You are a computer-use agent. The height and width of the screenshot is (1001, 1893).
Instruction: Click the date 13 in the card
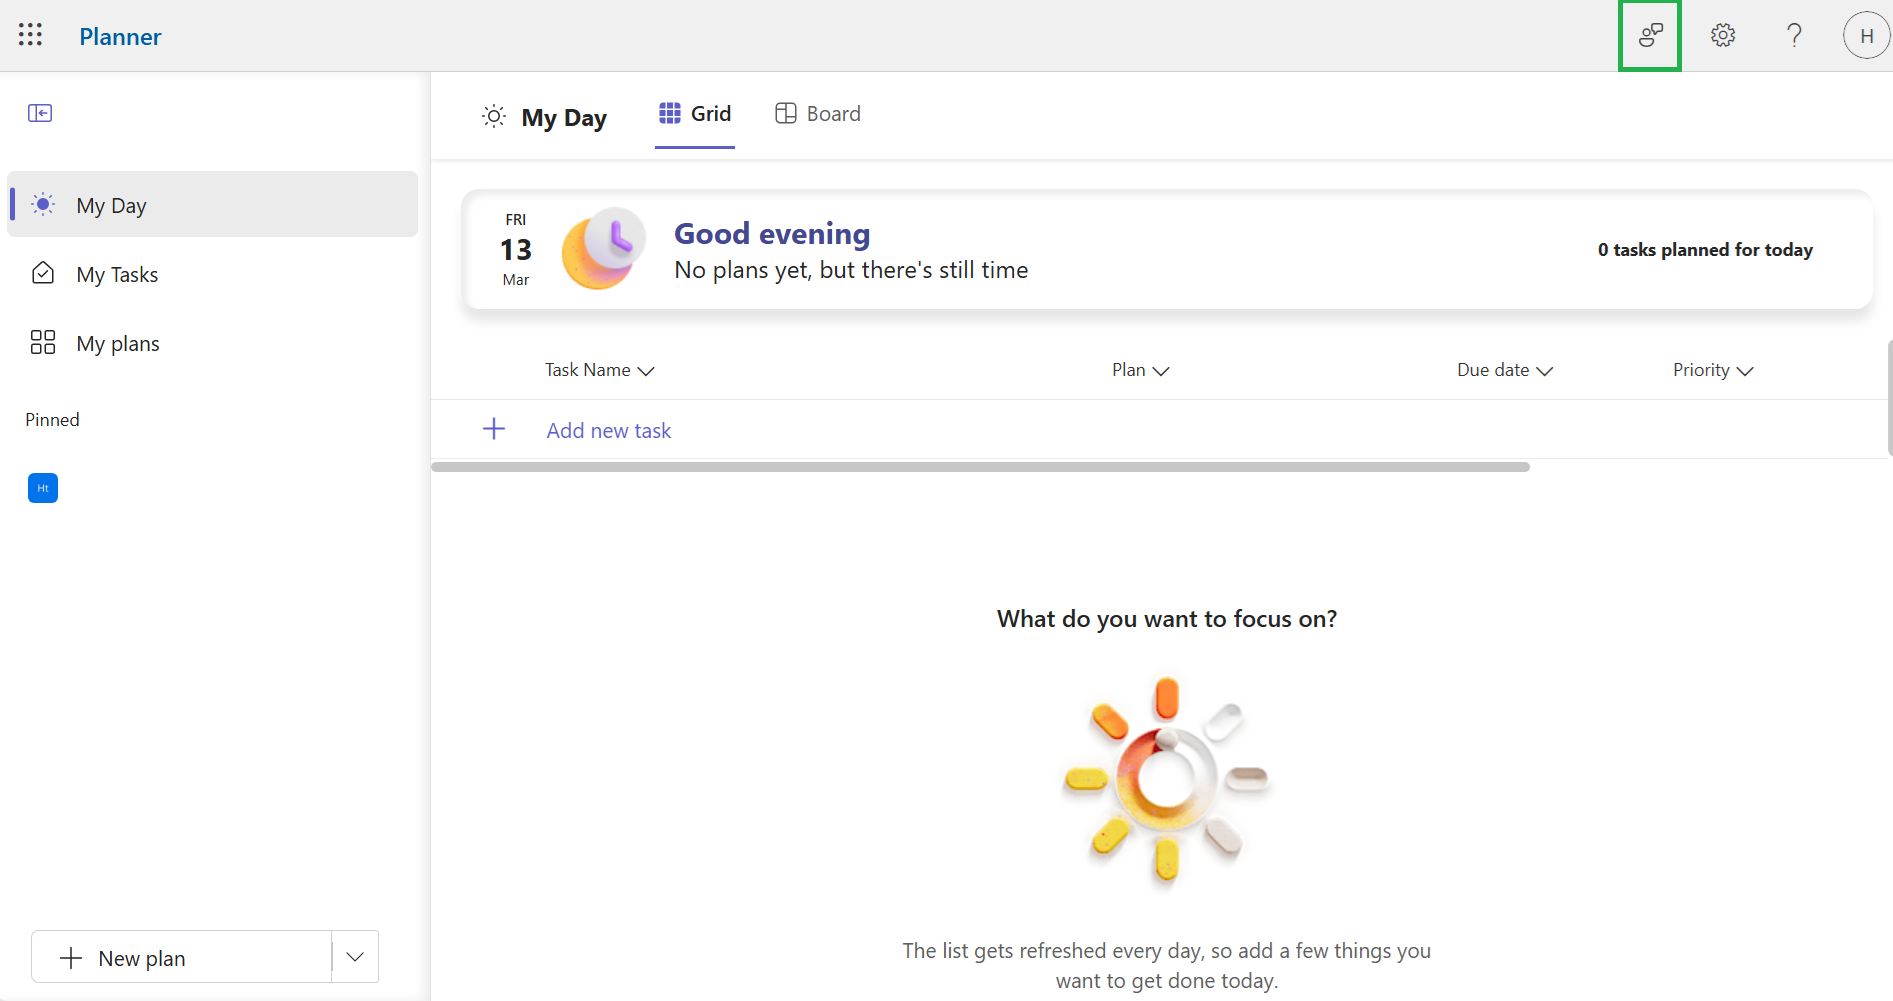pos(516,250)
